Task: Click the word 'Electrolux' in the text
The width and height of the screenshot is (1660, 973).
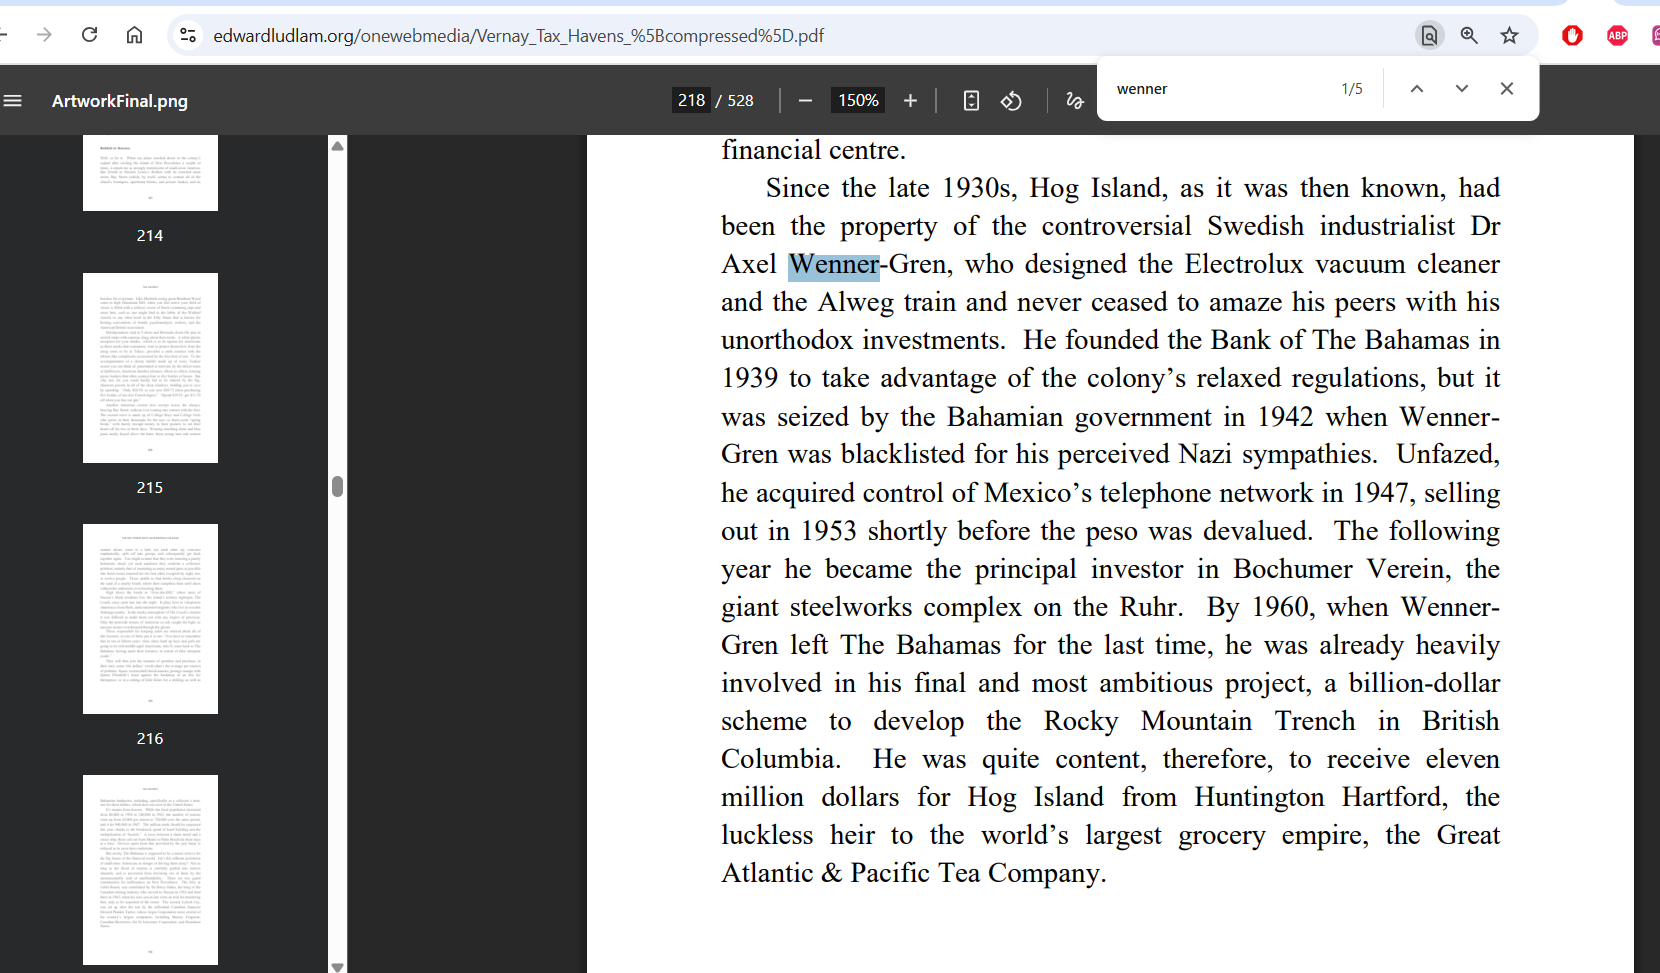Action: click(1244, 264)
